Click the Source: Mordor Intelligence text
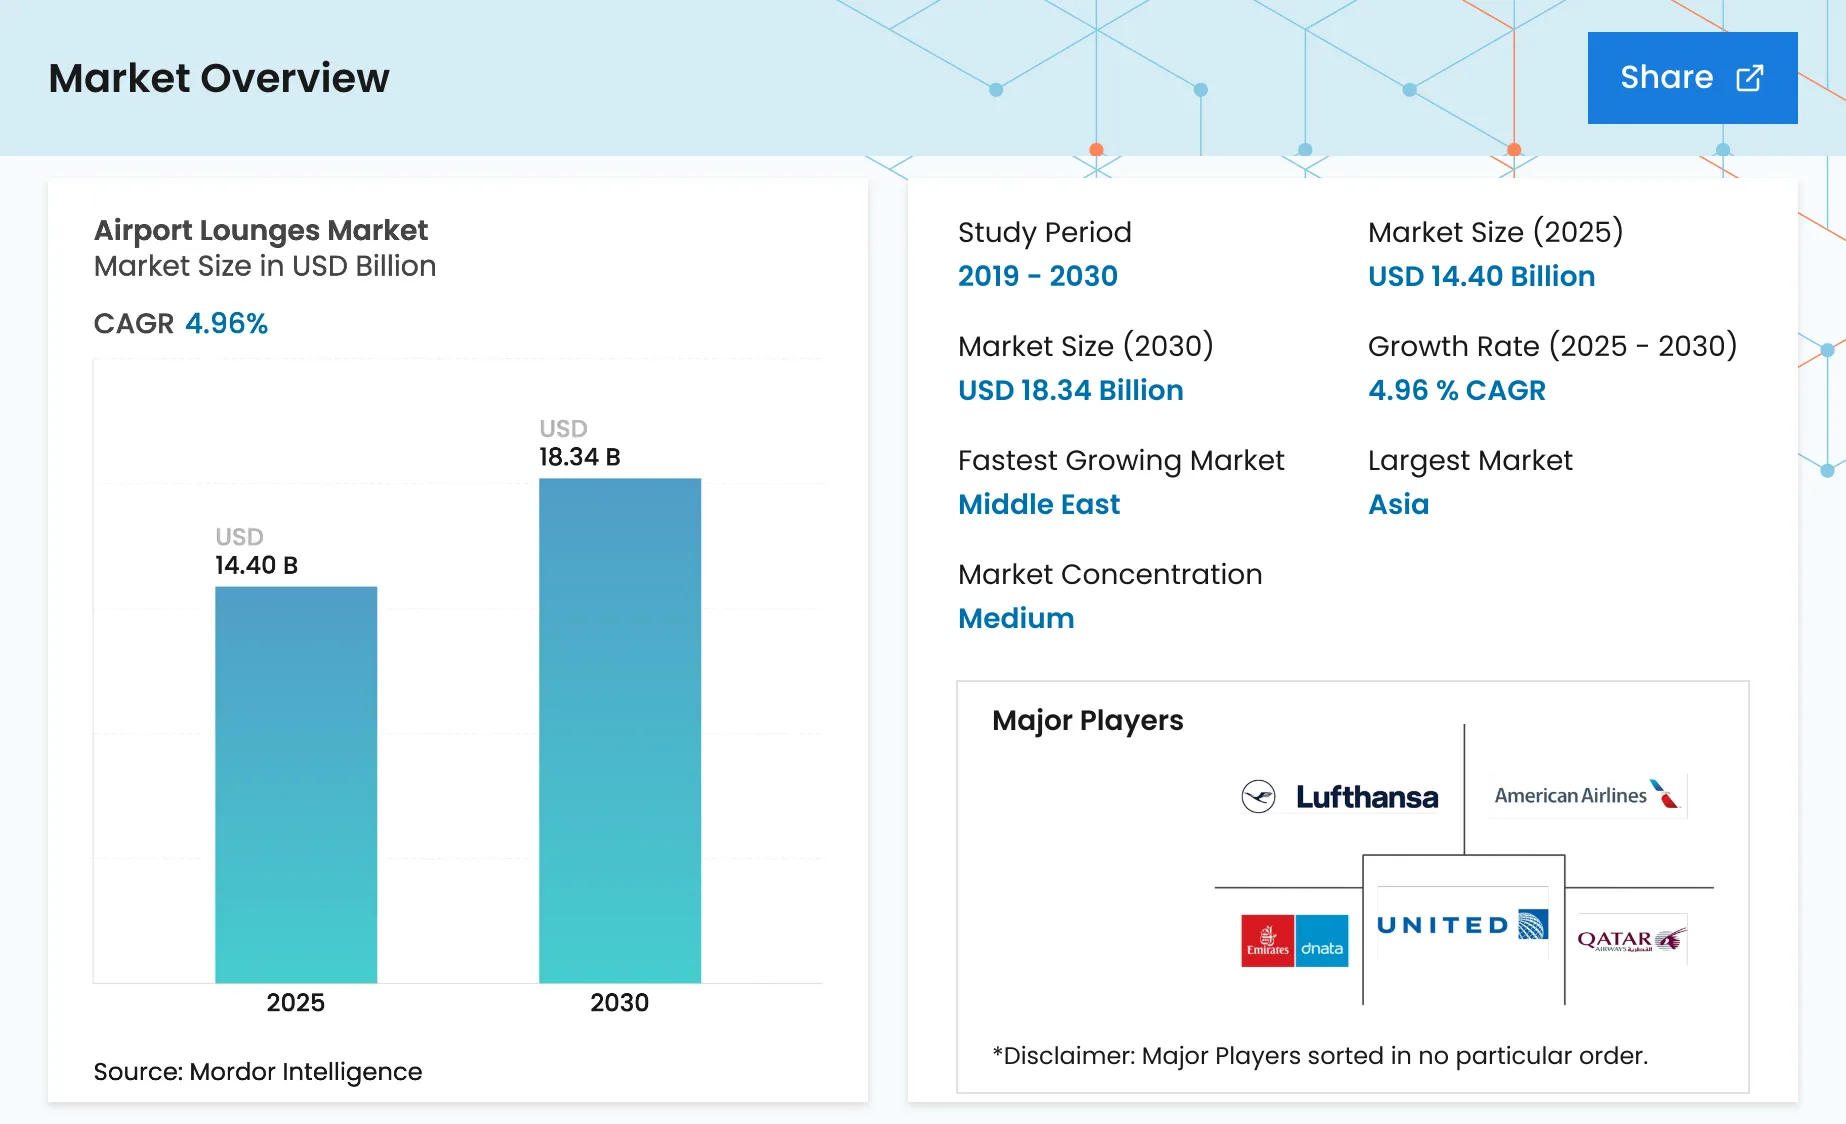 coord(258,1072)
